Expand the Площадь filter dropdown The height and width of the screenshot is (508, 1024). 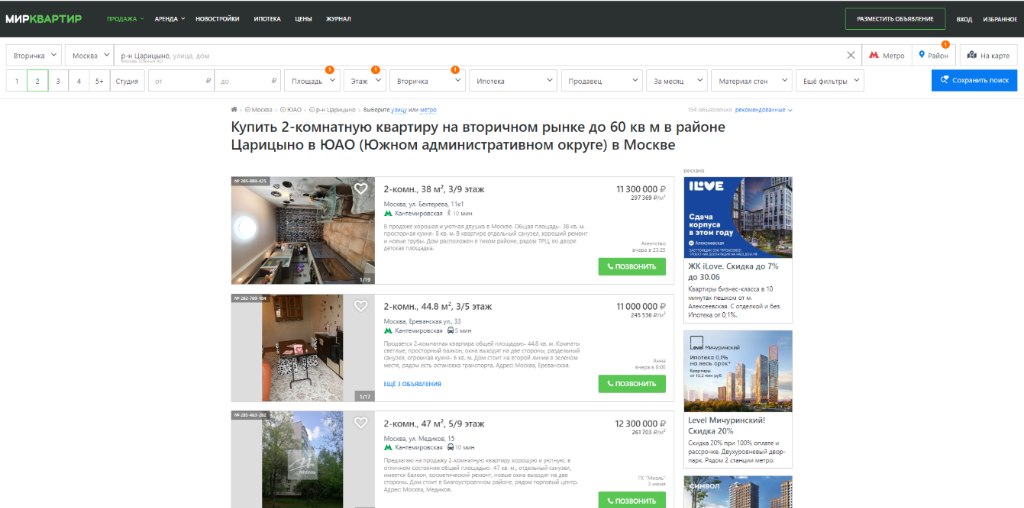point(312,81)
